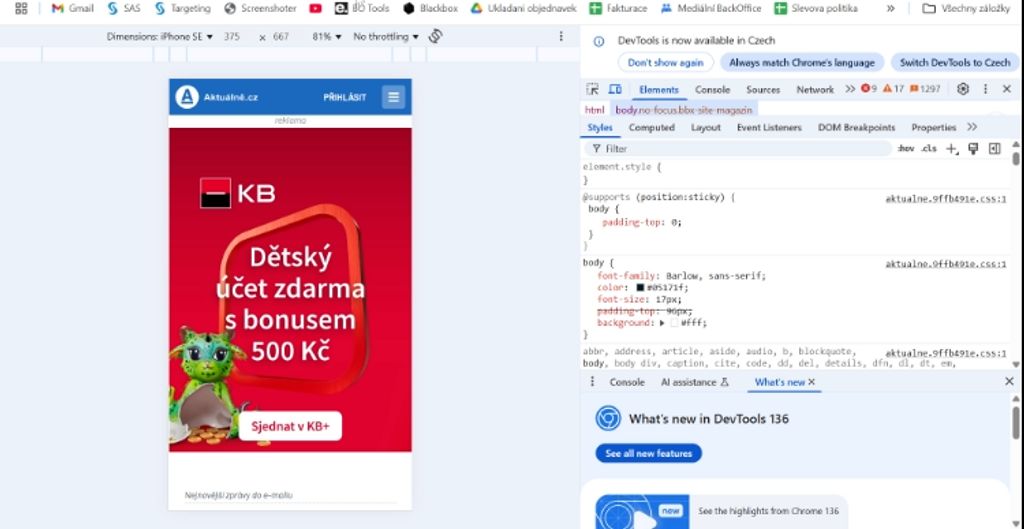Screen dimensions: 1024x529
Task: Click the Switch DevTools to Czech button
Action: click(955, 63)
